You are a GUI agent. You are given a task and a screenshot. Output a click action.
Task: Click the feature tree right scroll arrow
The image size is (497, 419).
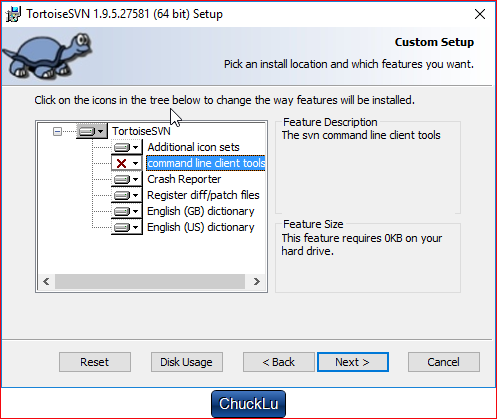[x=256, y=282]
